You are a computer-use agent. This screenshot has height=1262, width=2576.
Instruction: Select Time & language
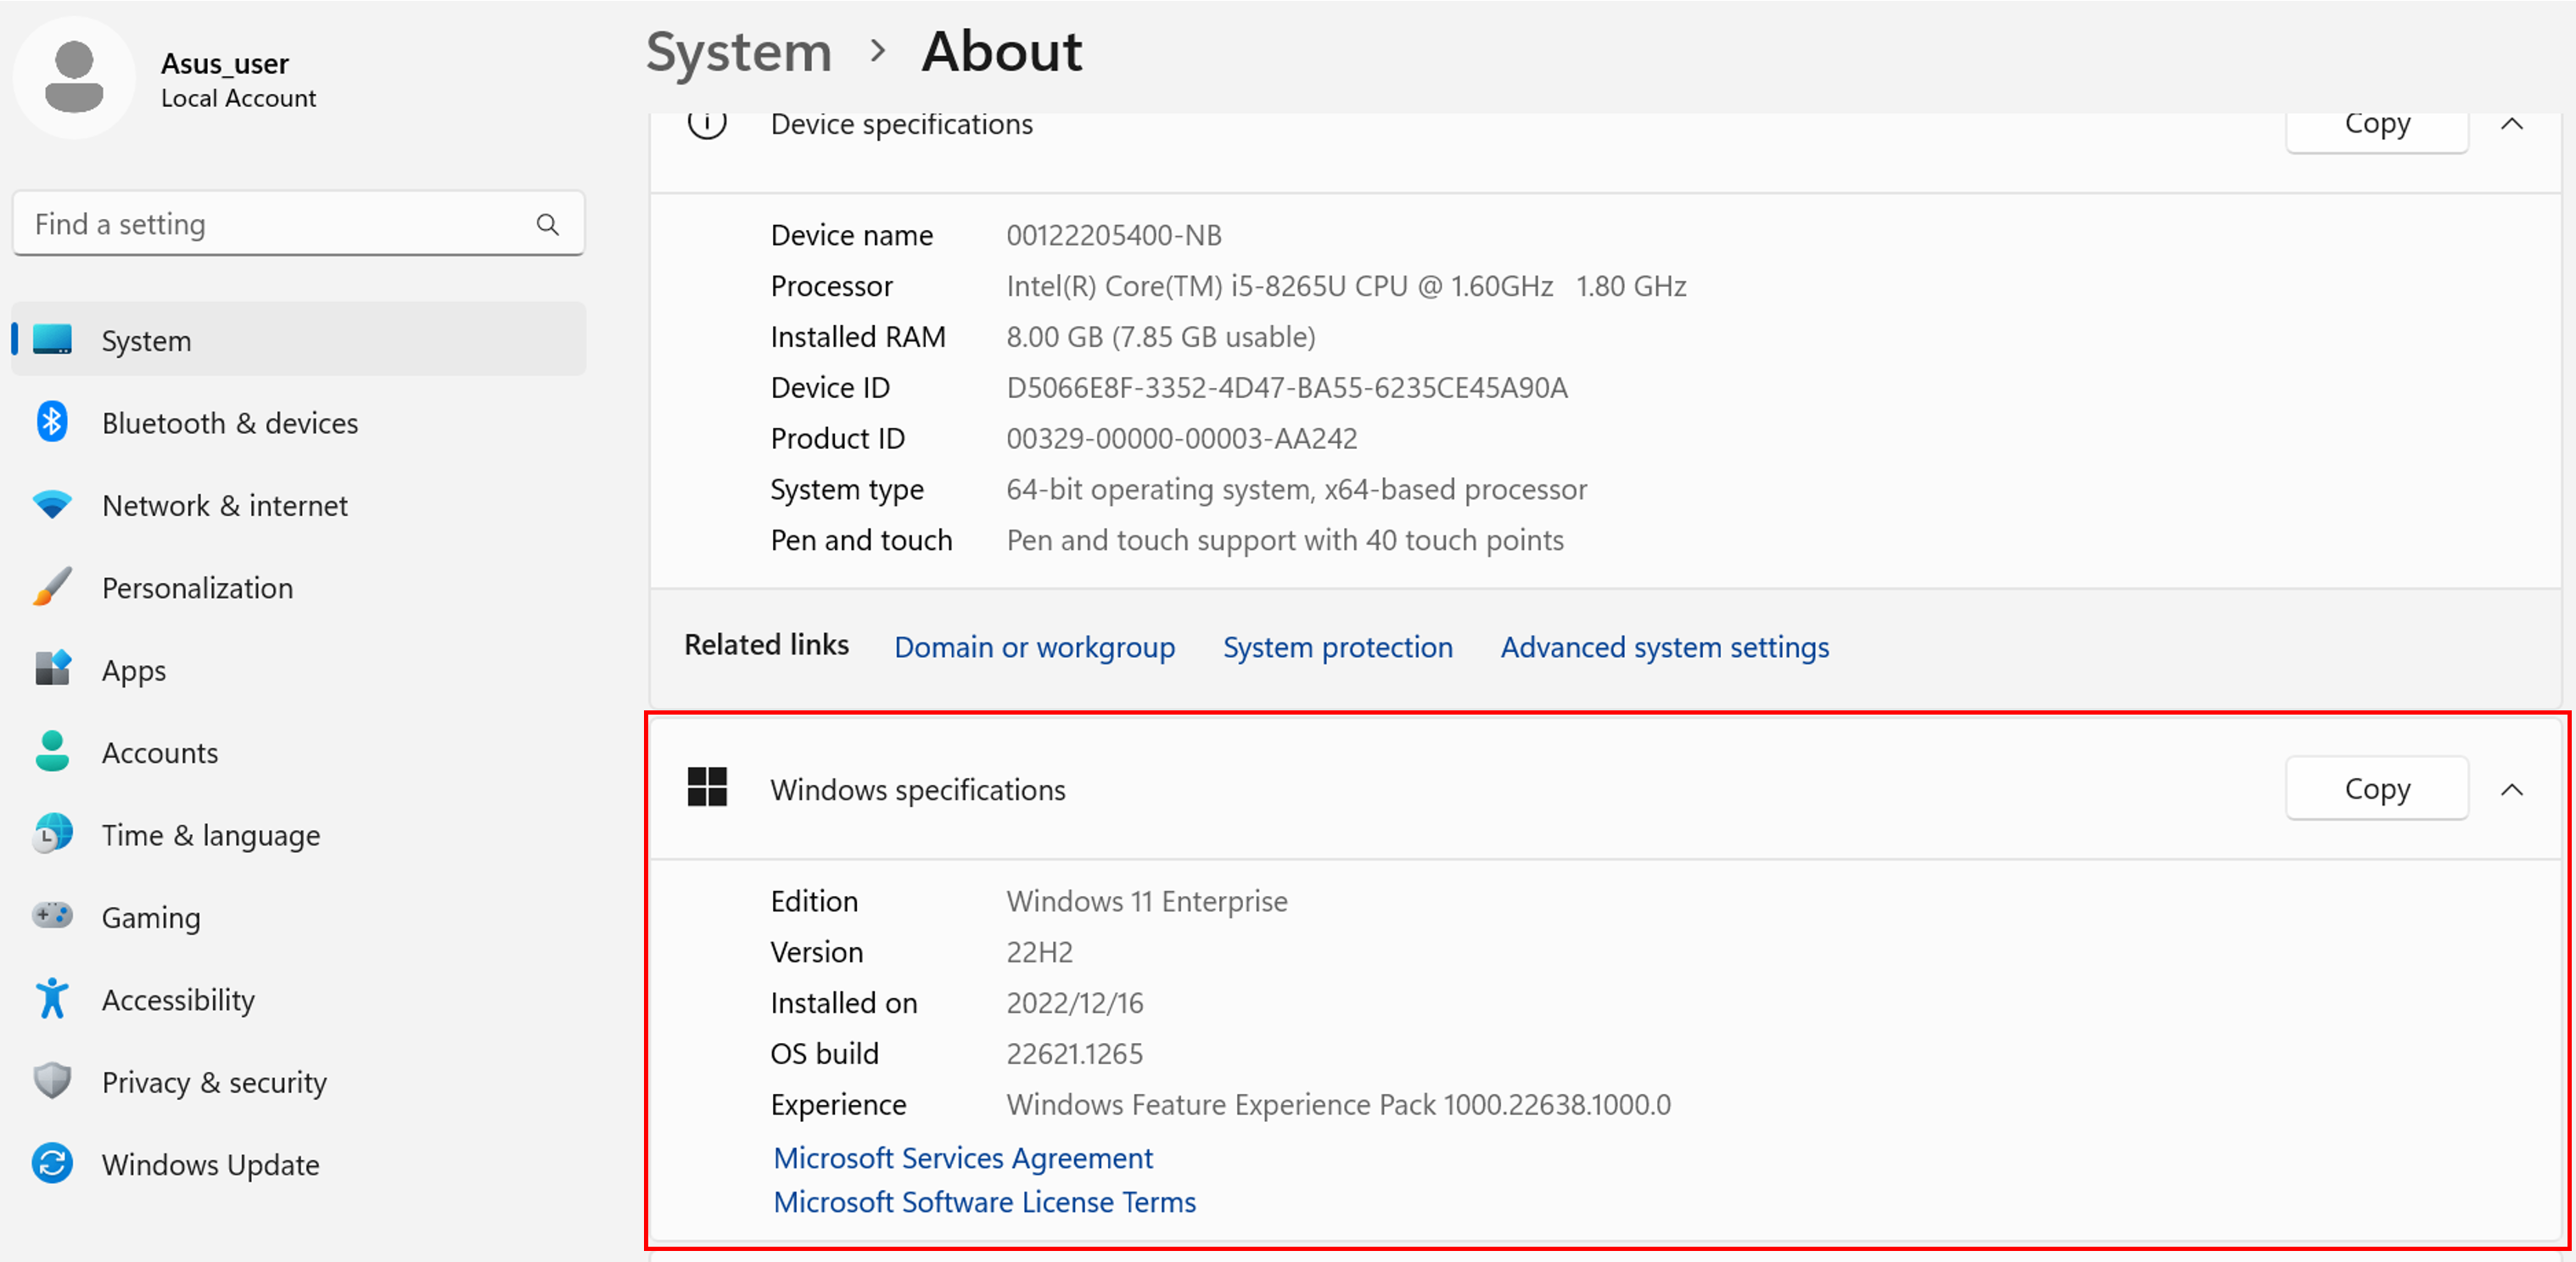(x=210, y=834)
